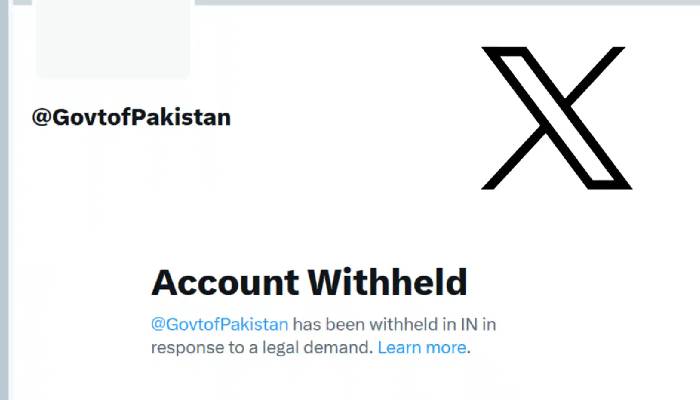Click the Account Withheld heading
The height and width of the screenshot is (400, 700).
pyautogui.click(x=309, y=282)
